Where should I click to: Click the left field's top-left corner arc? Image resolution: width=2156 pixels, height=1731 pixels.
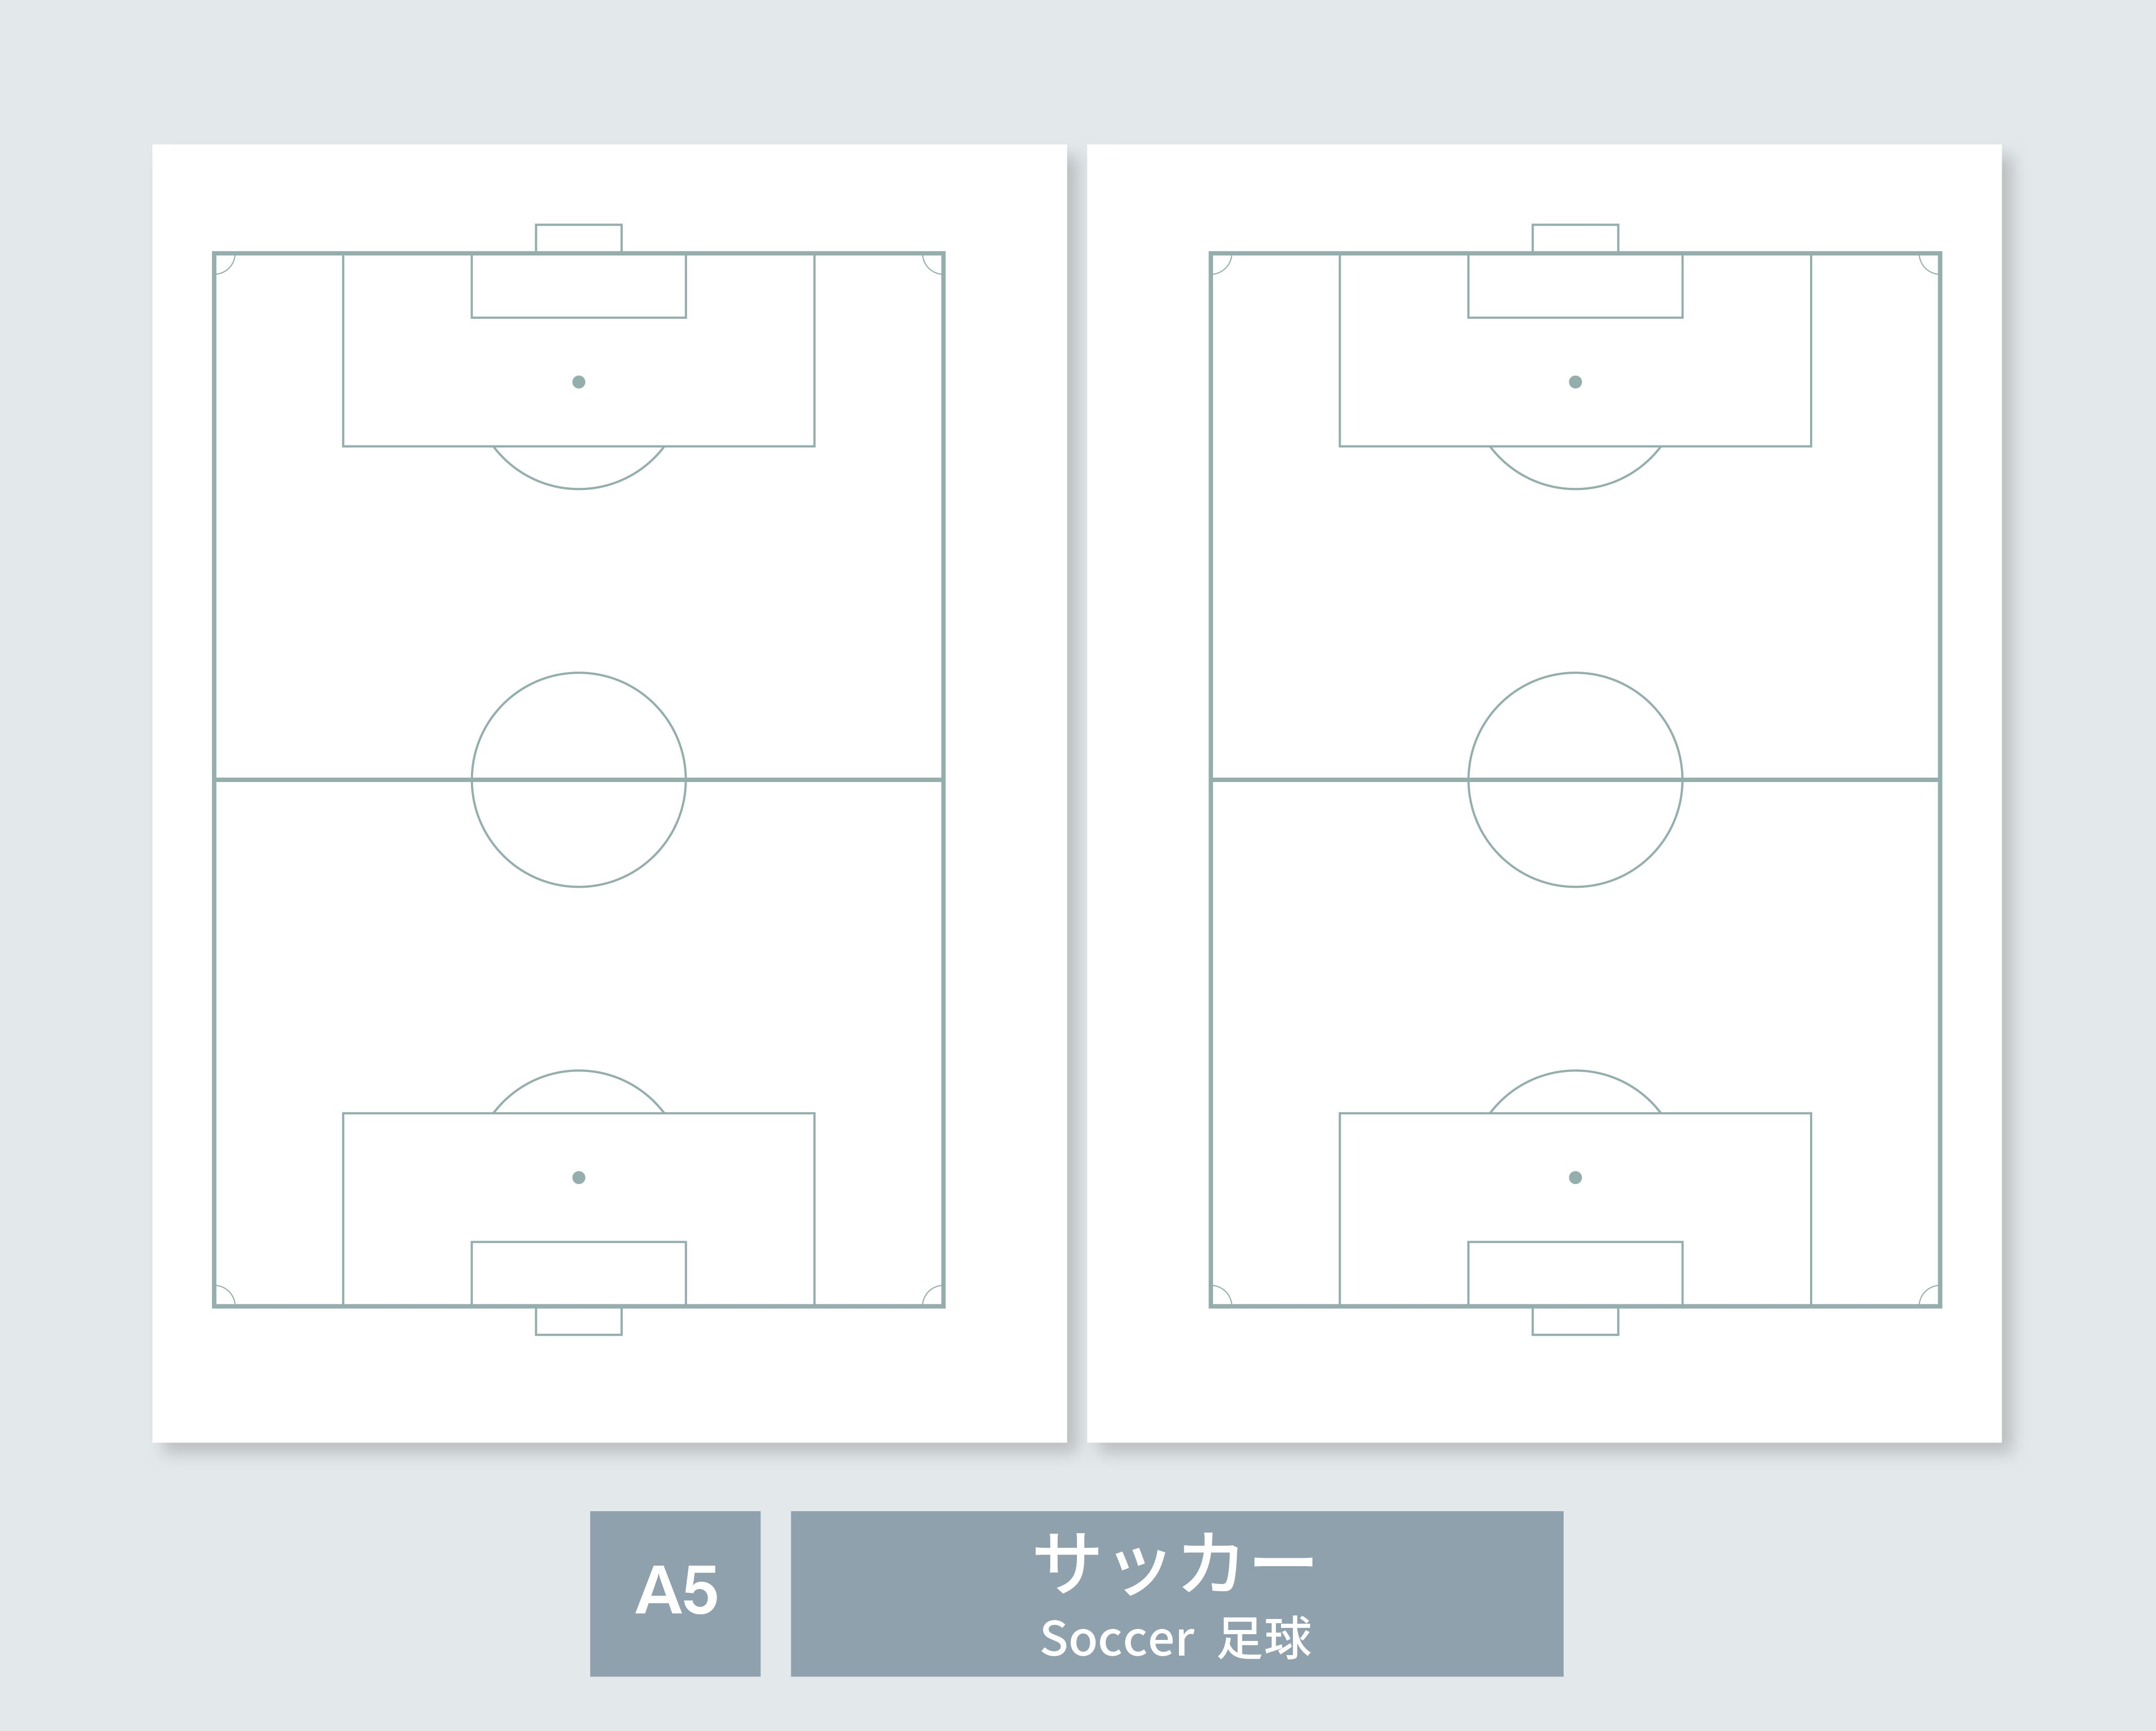tap(224, 264)
